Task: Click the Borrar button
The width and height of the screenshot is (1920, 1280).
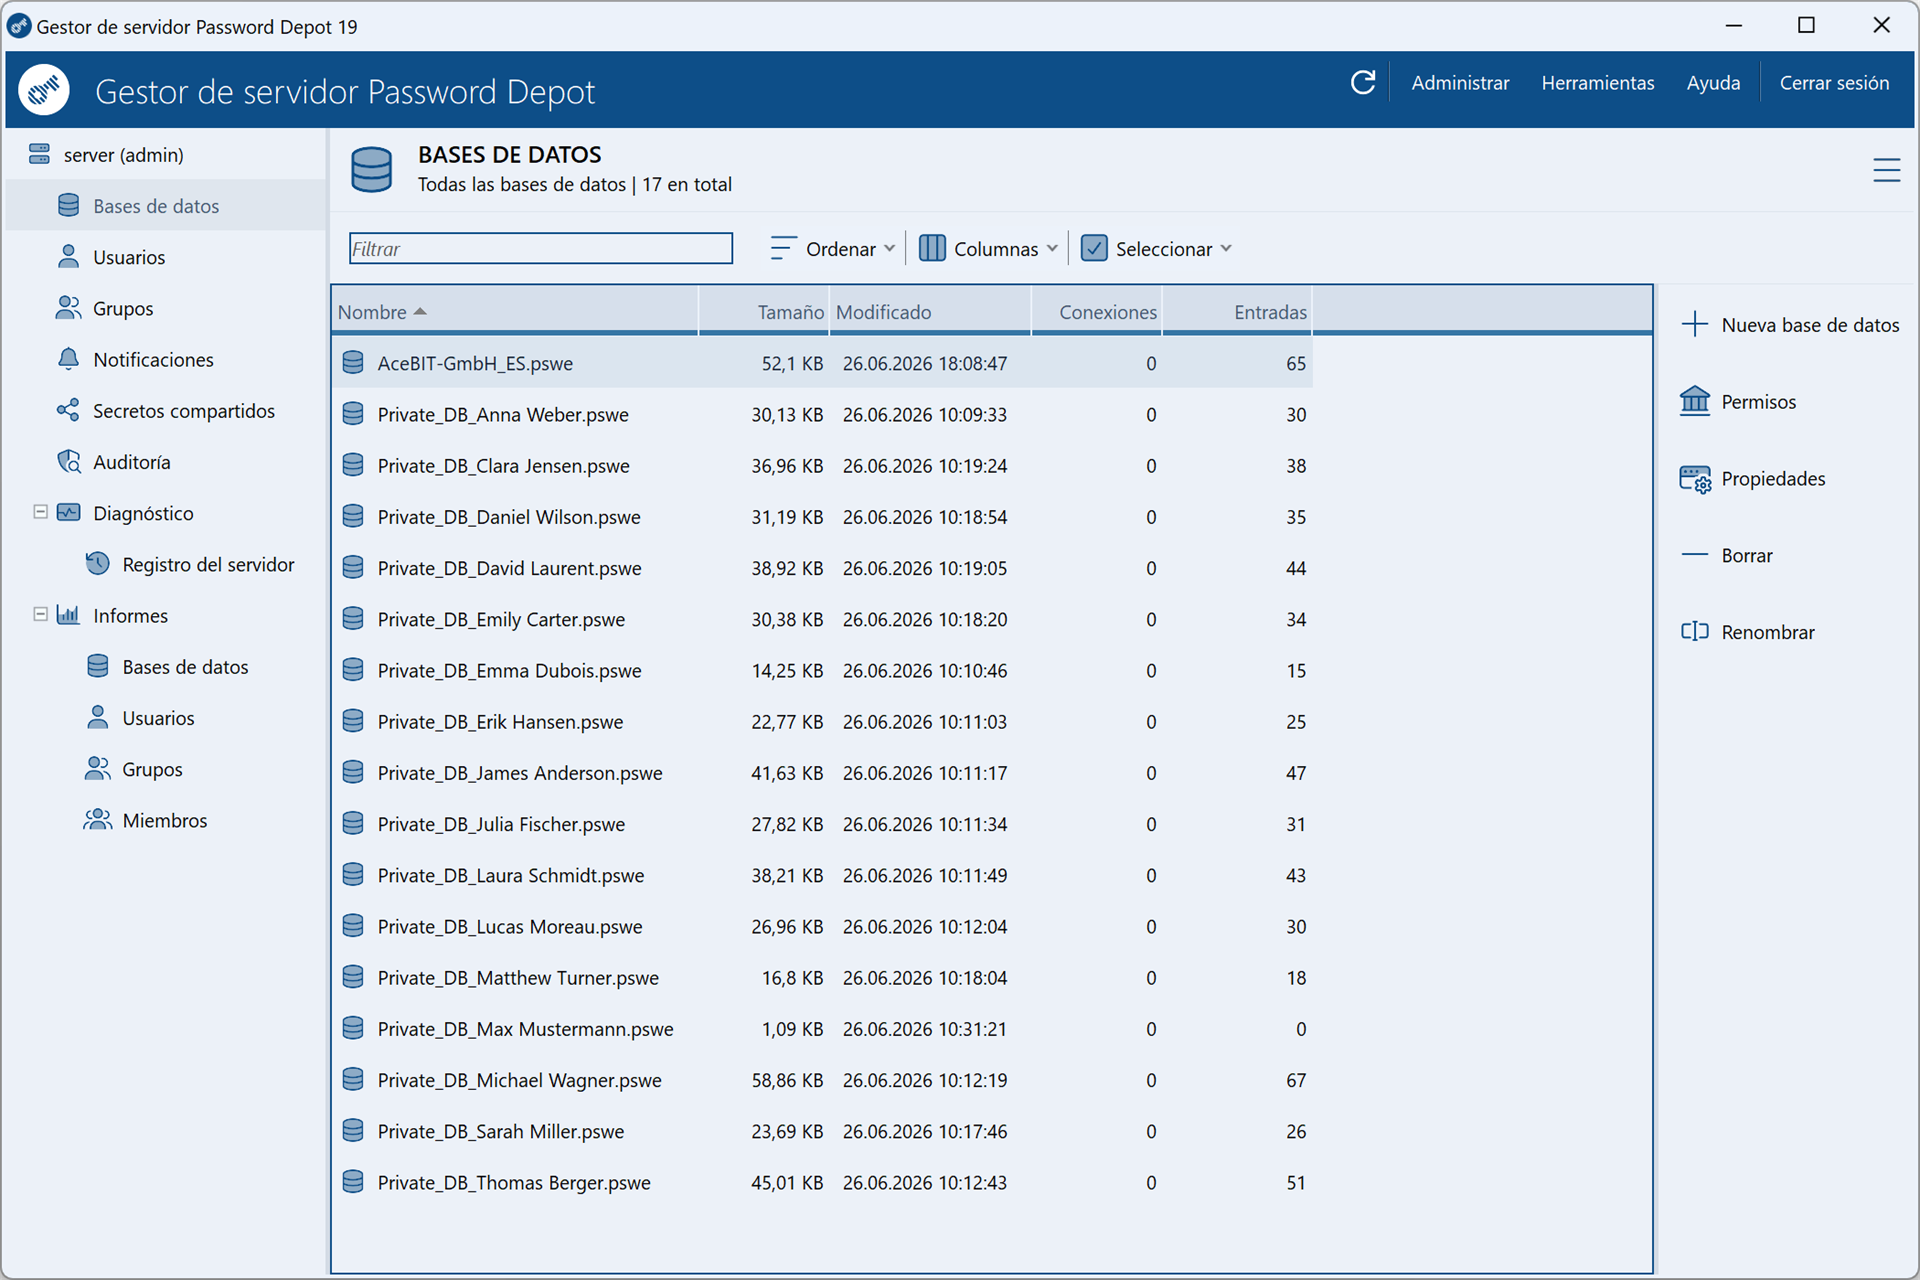Action: [x=1727, y=556]
